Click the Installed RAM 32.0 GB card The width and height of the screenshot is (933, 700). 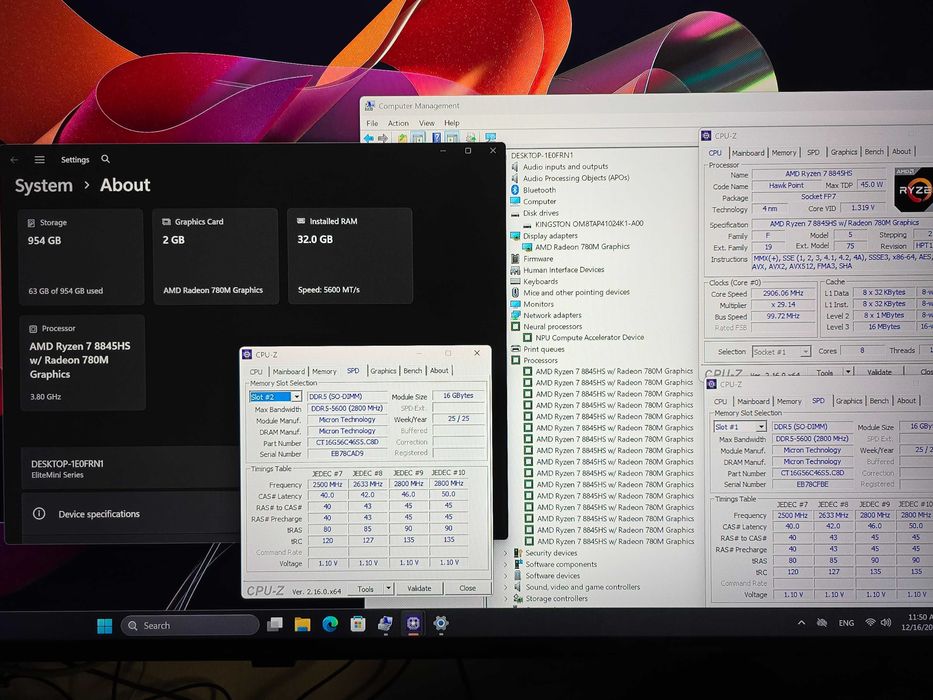pos(350,256)
